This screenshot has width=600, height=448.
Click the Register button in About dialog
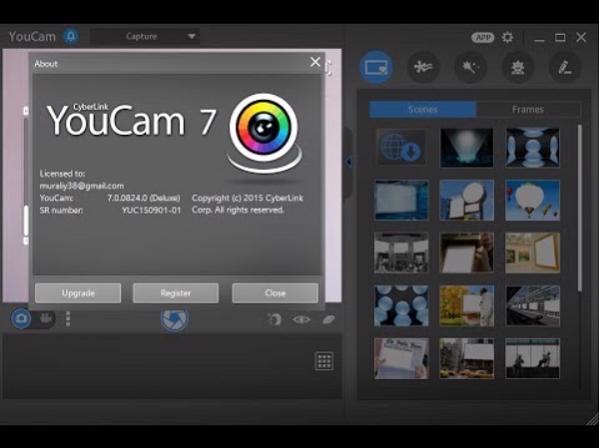[x=176, y=293]
